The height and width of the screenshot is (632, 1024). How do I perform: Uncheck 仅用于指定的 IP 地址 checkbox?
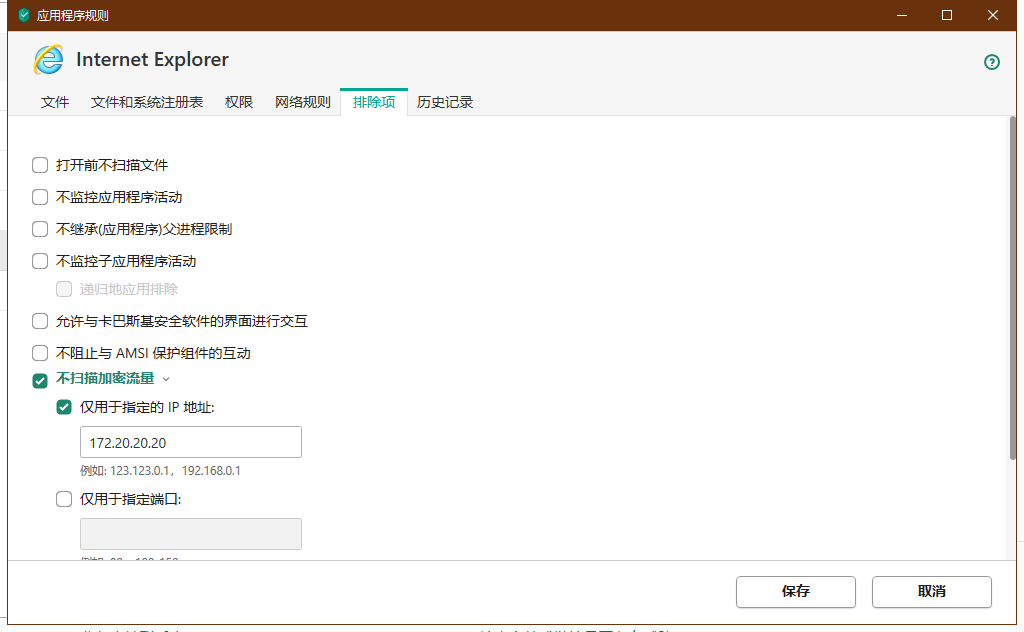point(64,407)
